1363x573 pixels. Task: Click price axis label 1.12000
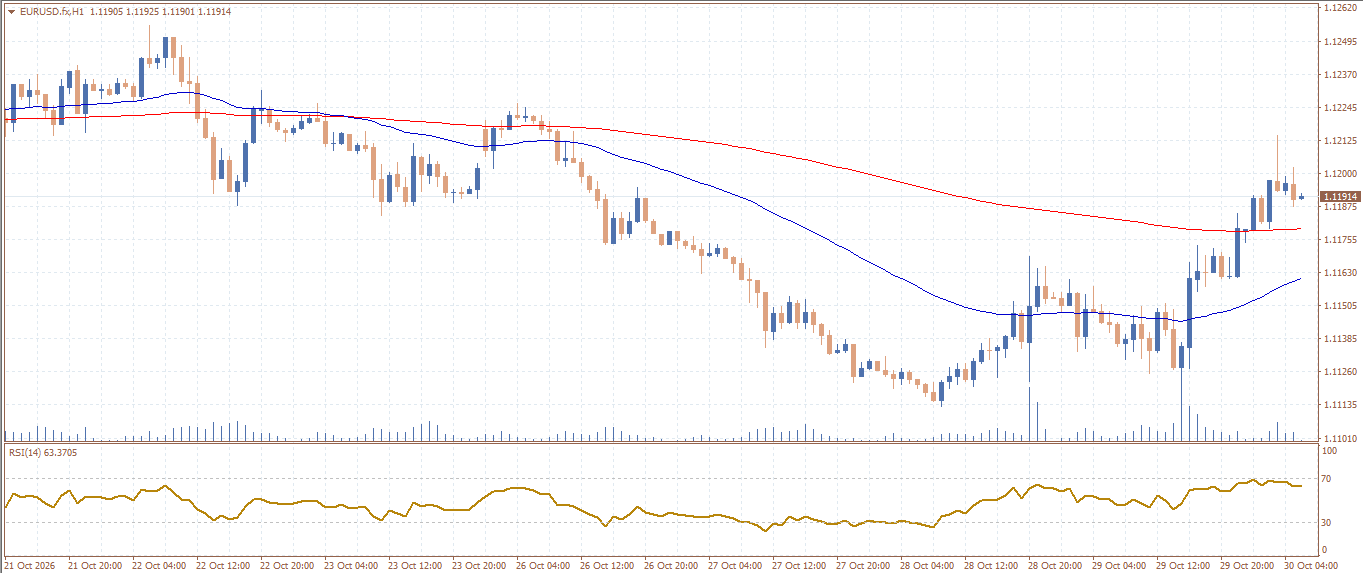[x=1338, y=174]
